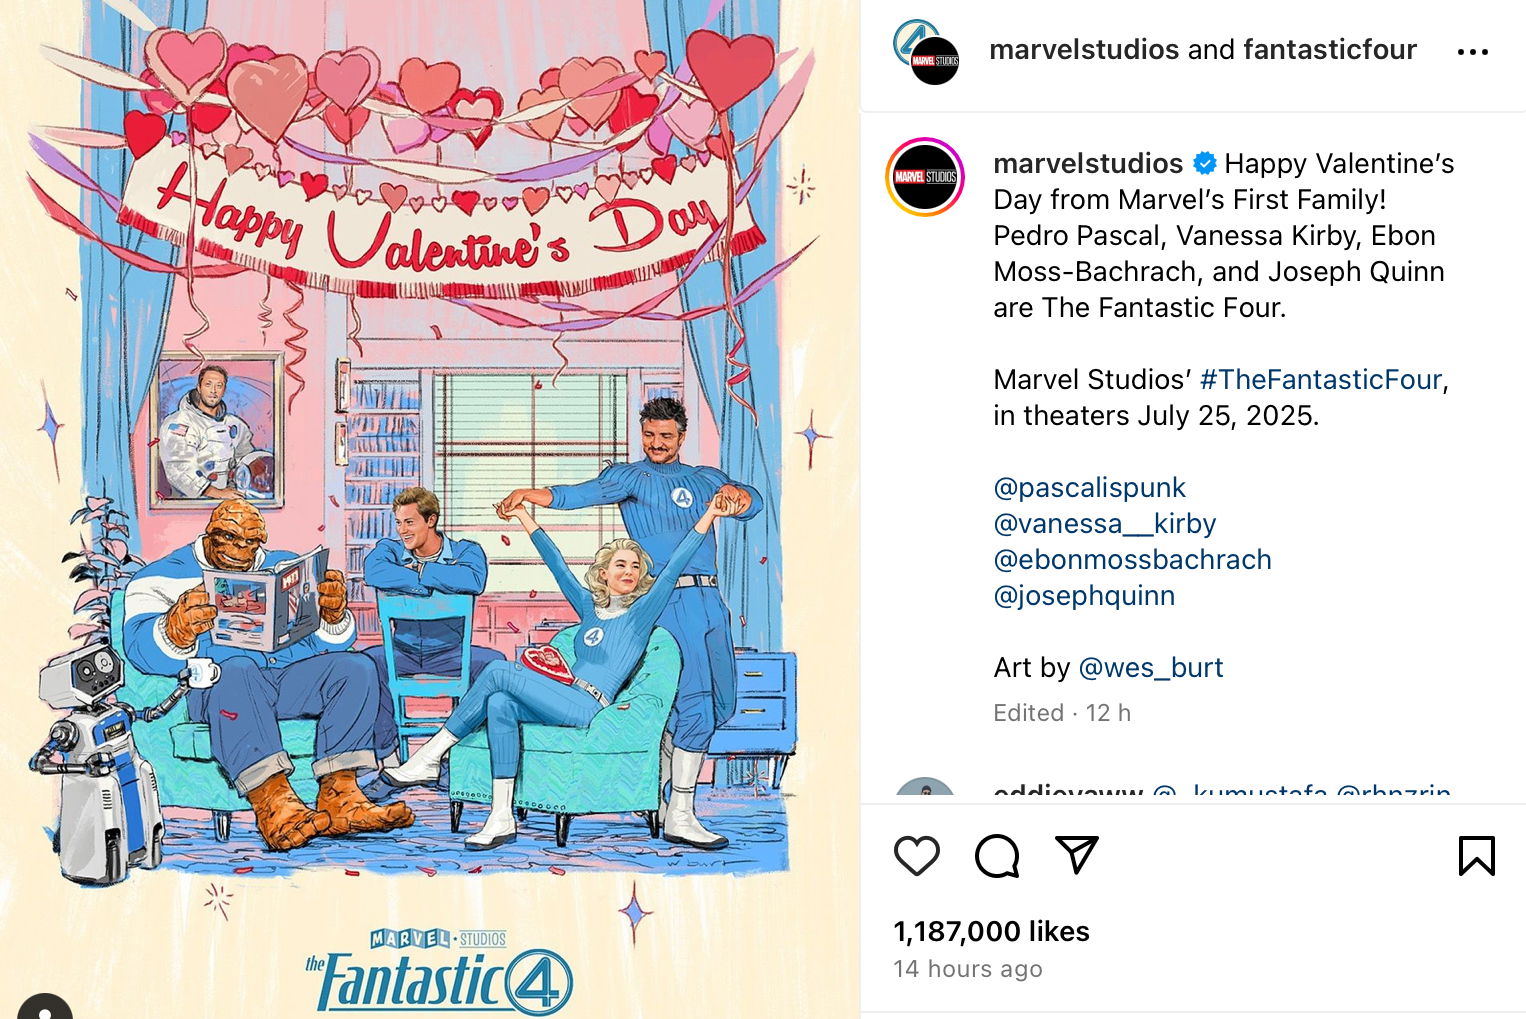
Task: Open the combined header profile avatars
Action: point(926,52)
